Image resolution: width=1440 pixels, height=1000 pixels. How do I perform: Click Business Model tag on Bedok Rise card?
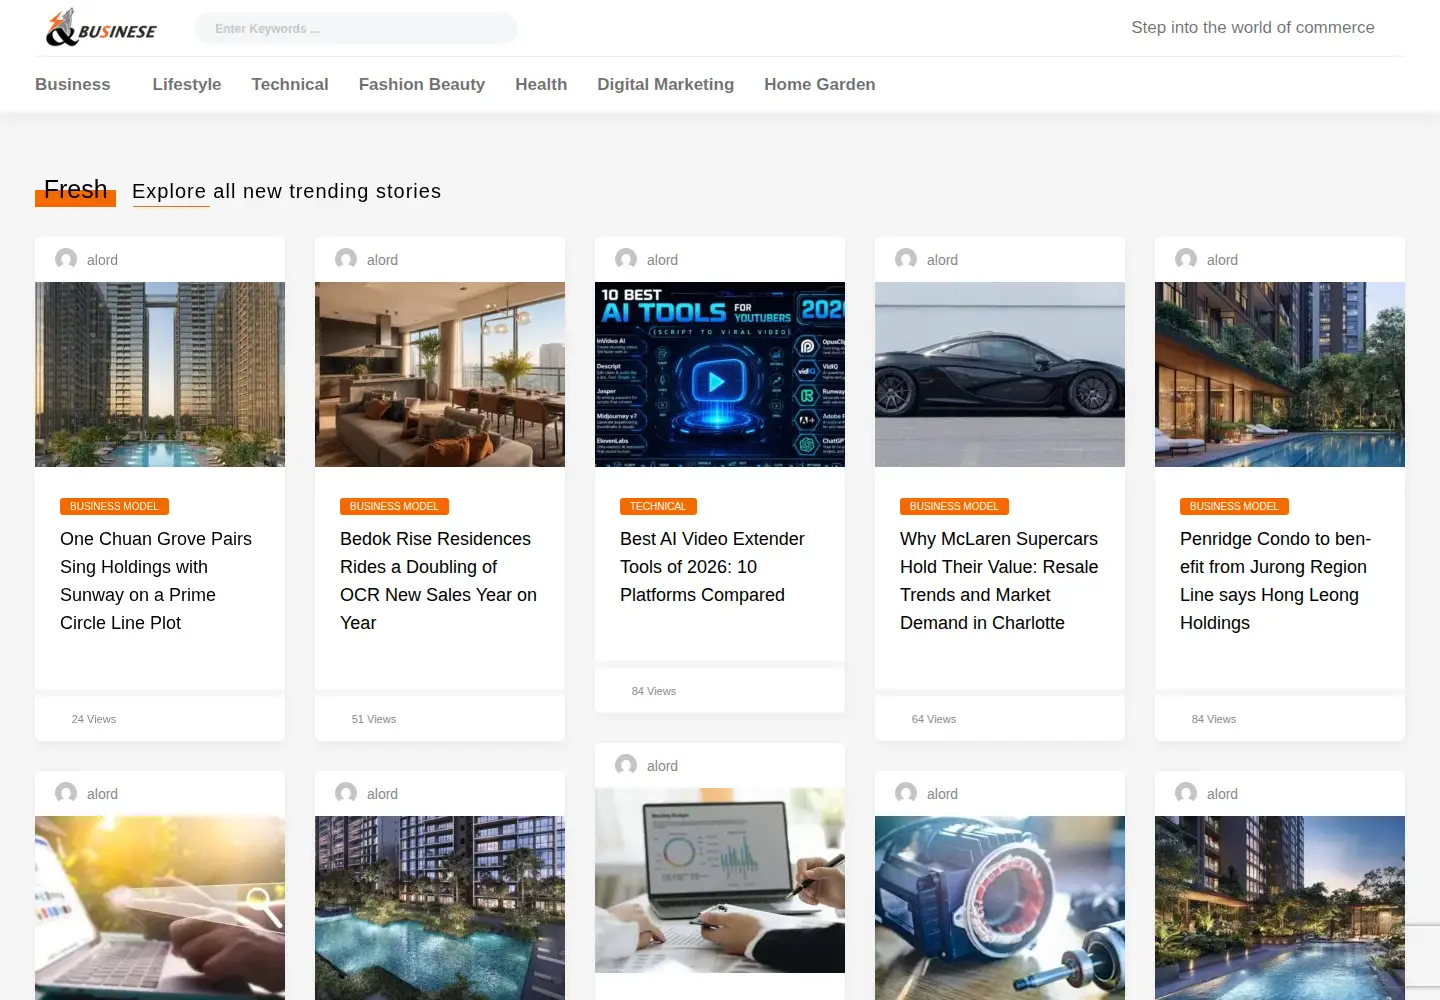click(x=394, y=506)
